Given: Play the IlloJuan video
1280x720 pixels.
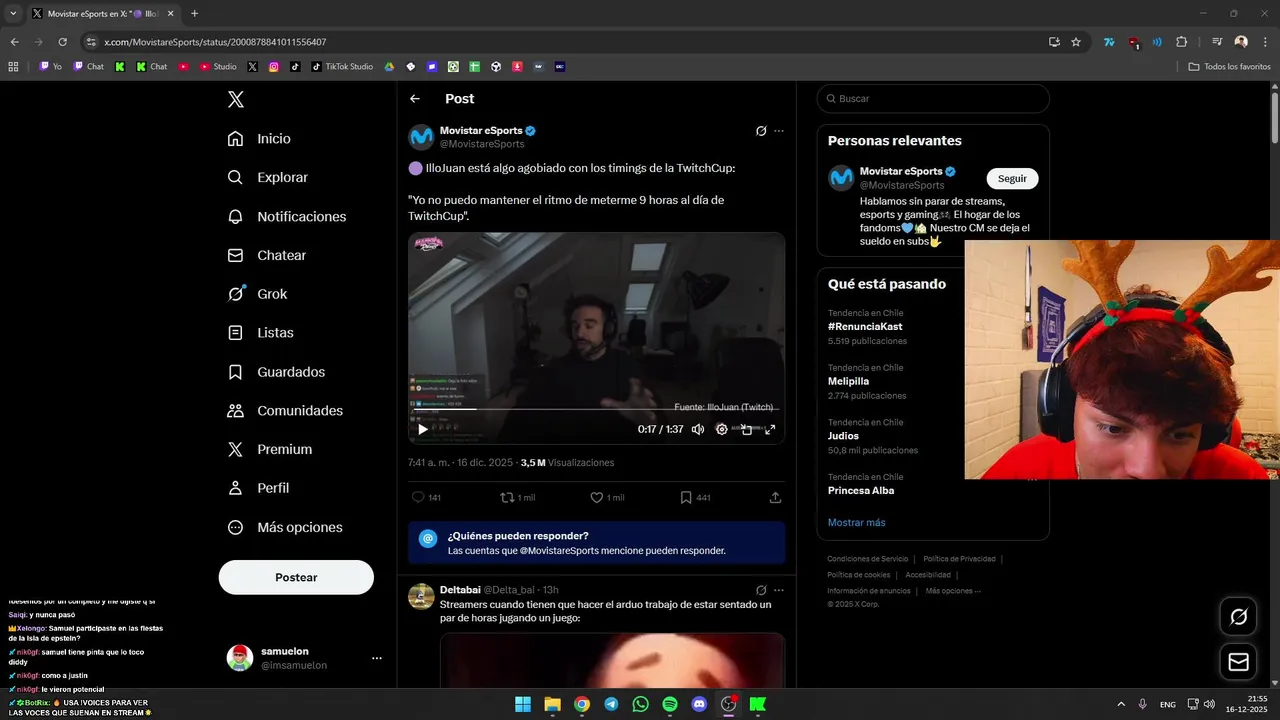Looking at the screenshot, I should [x=423, y=429].
